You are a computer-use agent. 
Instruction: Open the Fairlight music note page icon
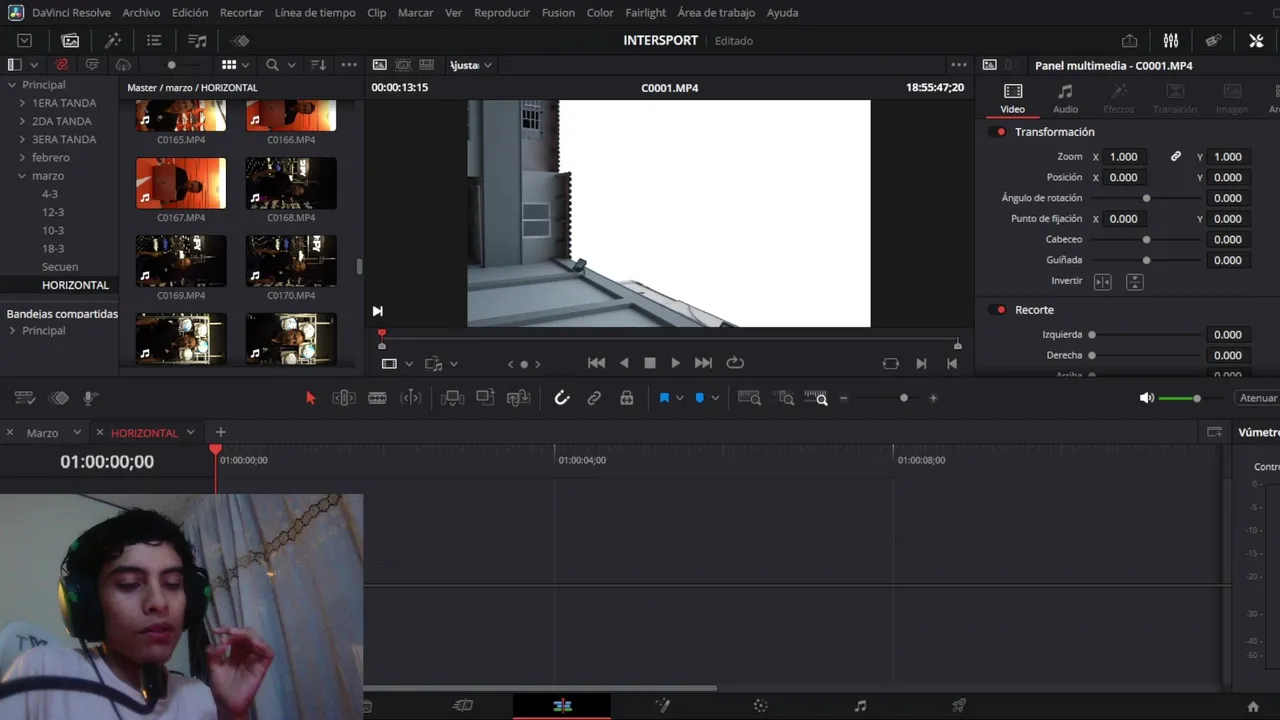(x=860, y=706)
